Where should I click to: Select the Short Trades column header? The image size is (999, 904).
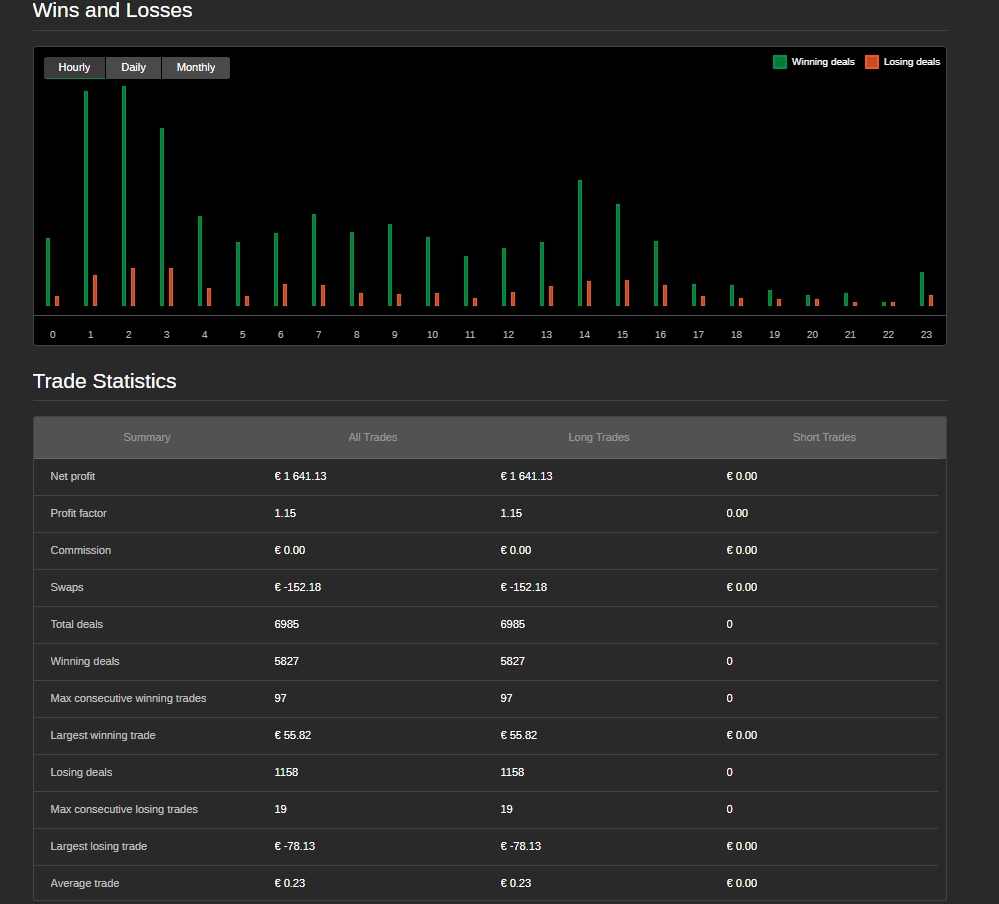click(x=824, y=437)
